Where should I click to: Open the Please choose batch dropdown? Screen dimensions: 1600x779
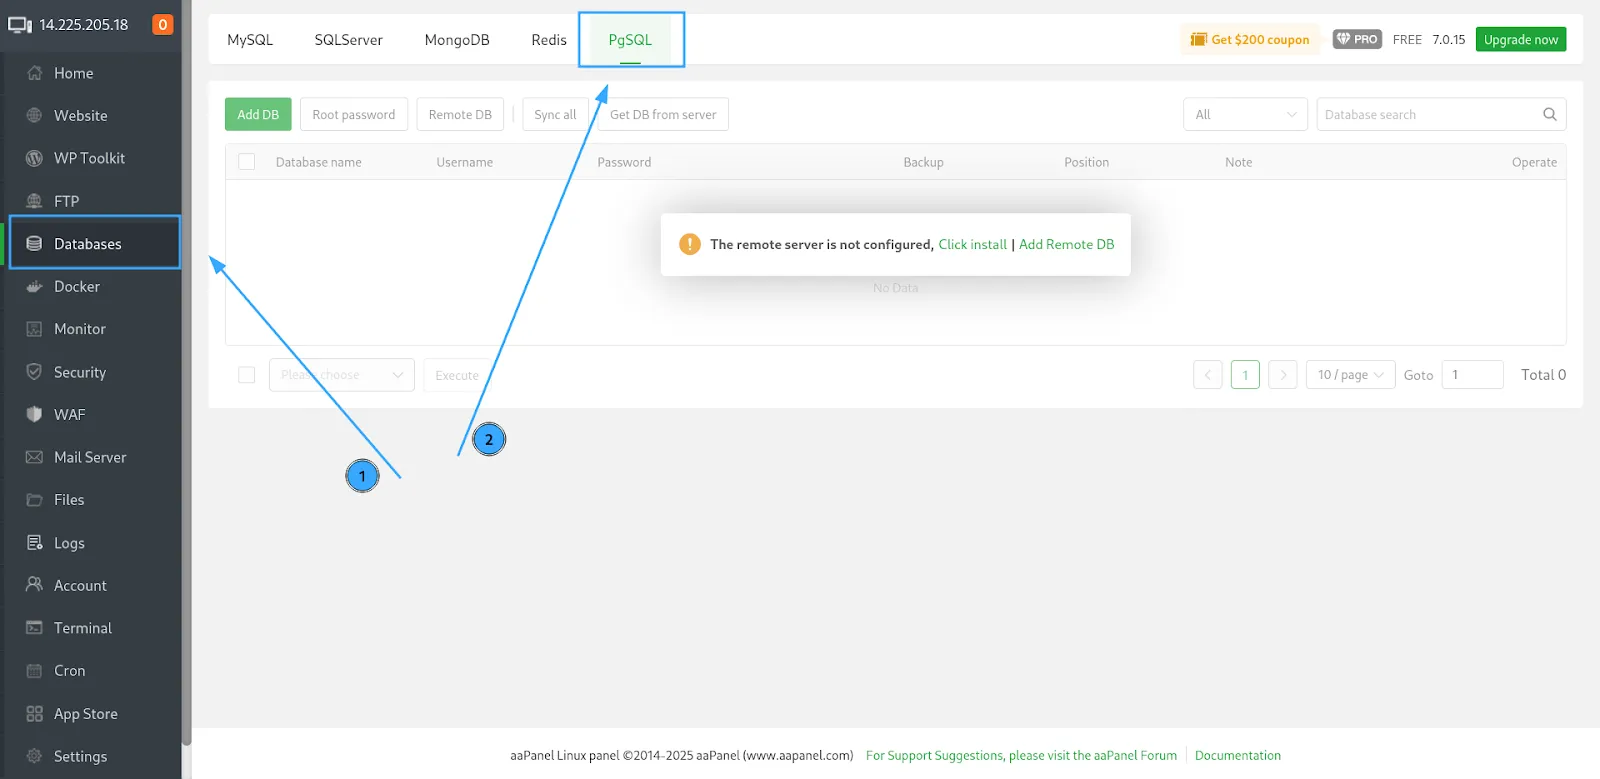coord(342,375)
